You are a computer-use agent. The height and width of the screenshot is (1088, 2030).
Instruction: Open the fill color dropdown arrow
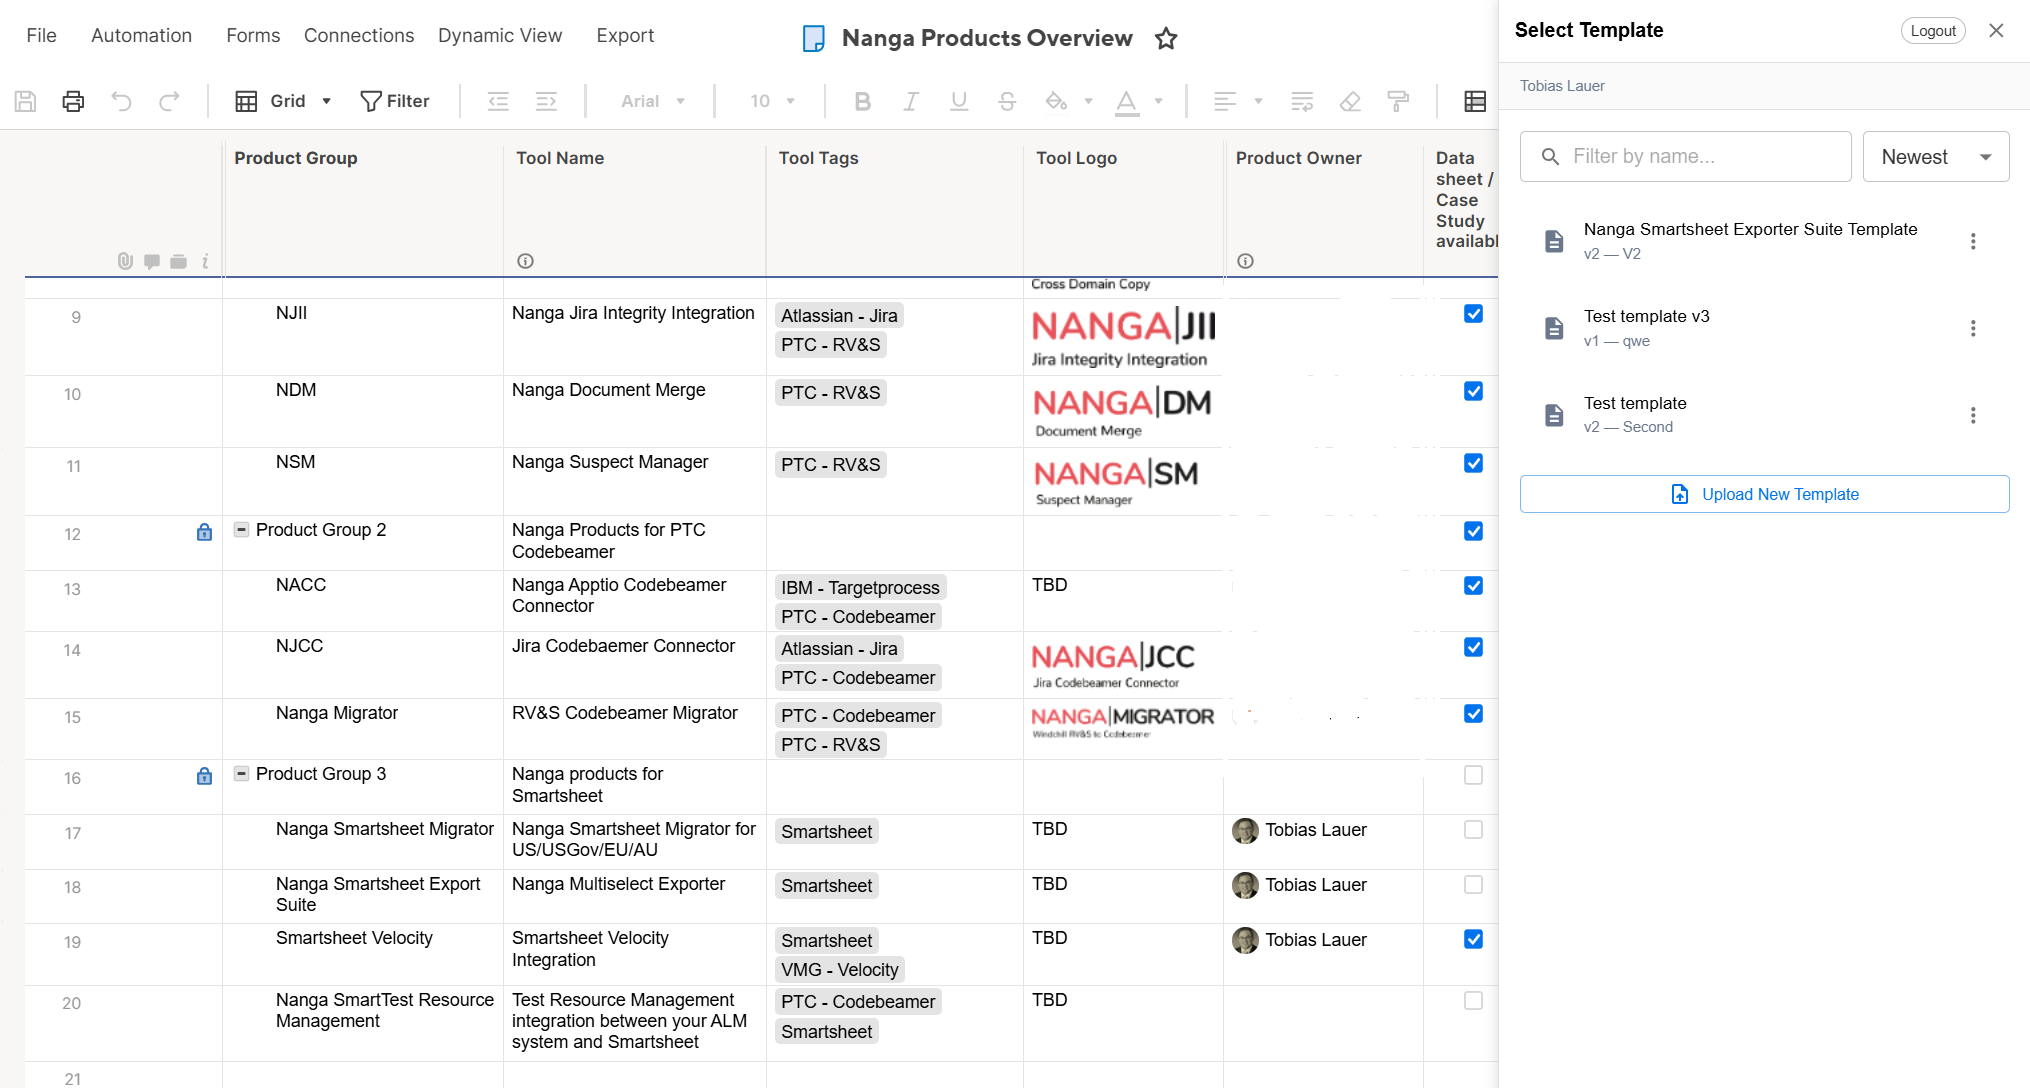tap(1088, 101)
